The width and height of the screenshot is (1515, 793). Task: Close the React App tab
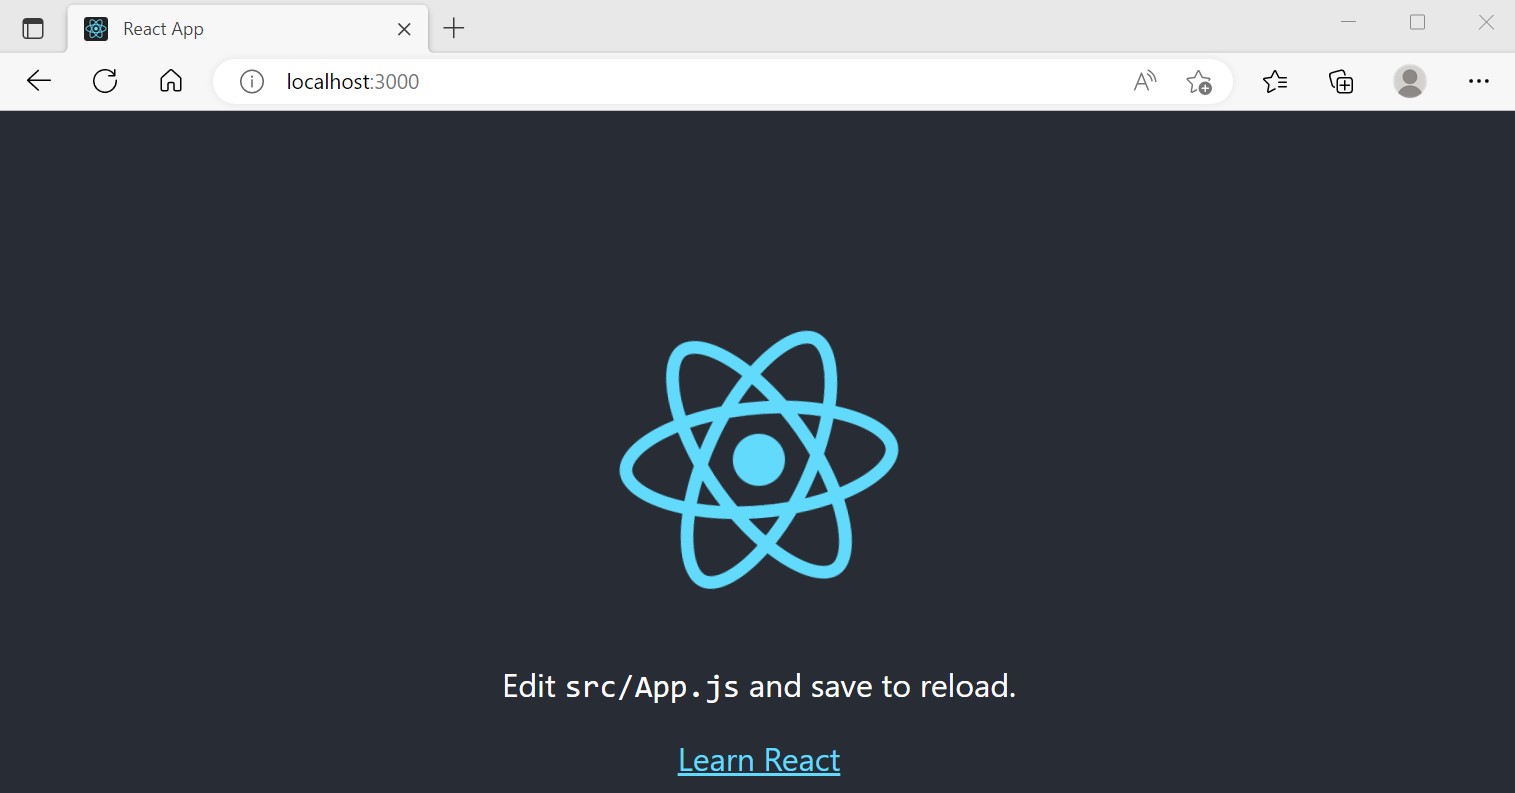click(404, 29)
